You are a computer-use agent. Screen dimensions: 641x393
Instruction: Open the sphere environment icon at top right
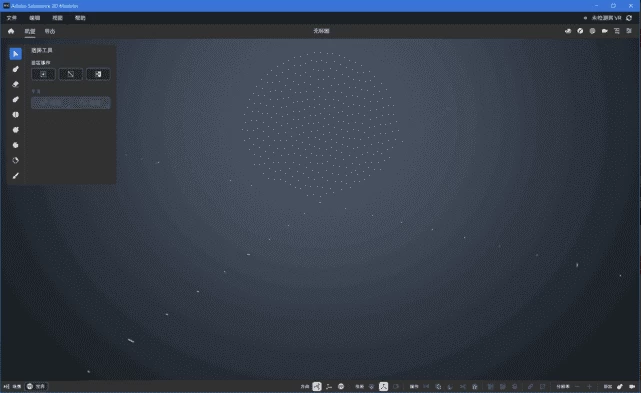tap(592, 31)
